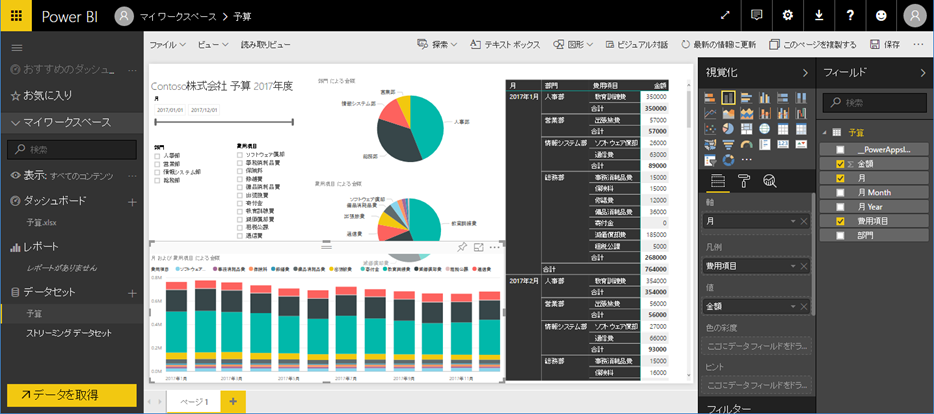Click the 保存 button
Image resolution: width=934 pixels, height=414 pixels.
coord(885,45)
